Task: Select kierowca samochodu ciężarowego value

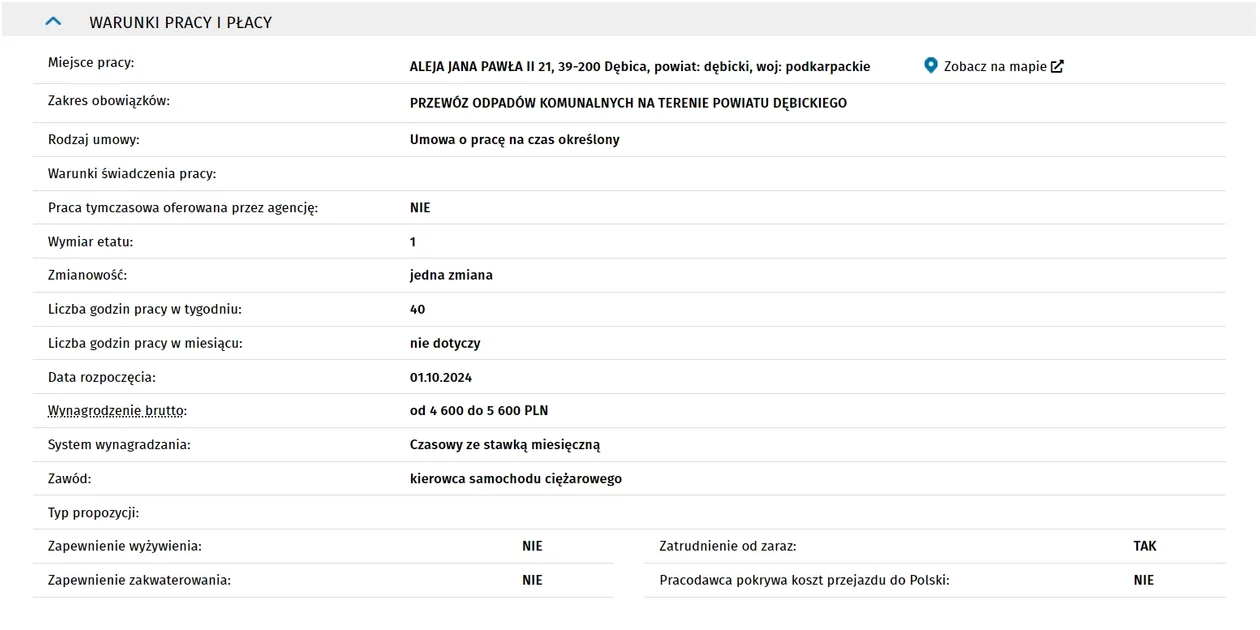Action: pos(516,479)
